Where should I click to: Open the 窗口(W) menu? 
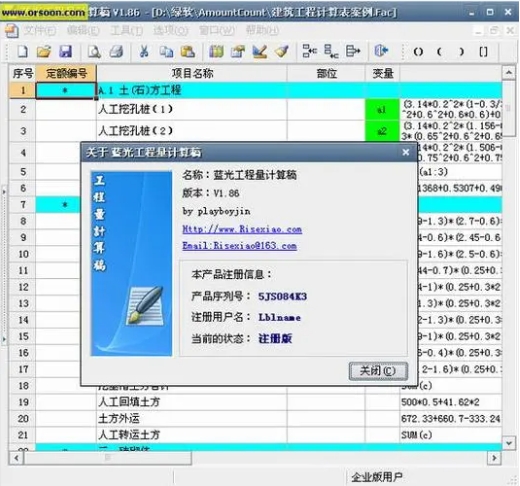click(217, 31)
